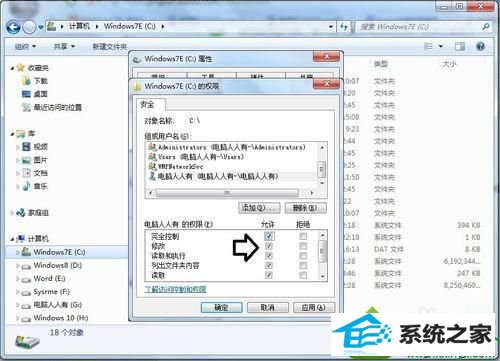500x361 pixels.
Task: Toggle allow checkbox for 读取
Action: (269, 275)
